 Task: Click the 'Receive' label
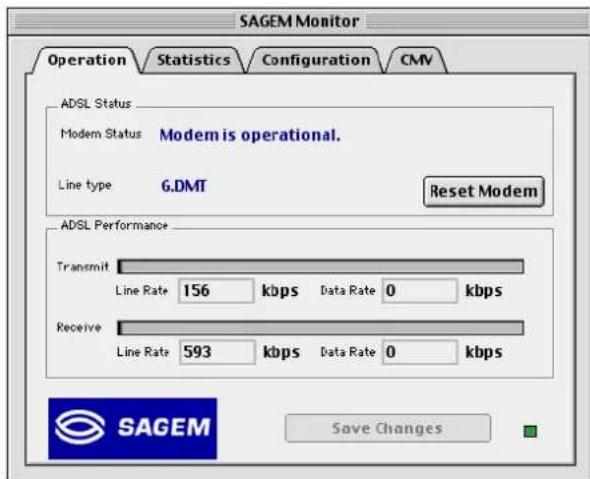pyautogui.click(x=79, y=327)
